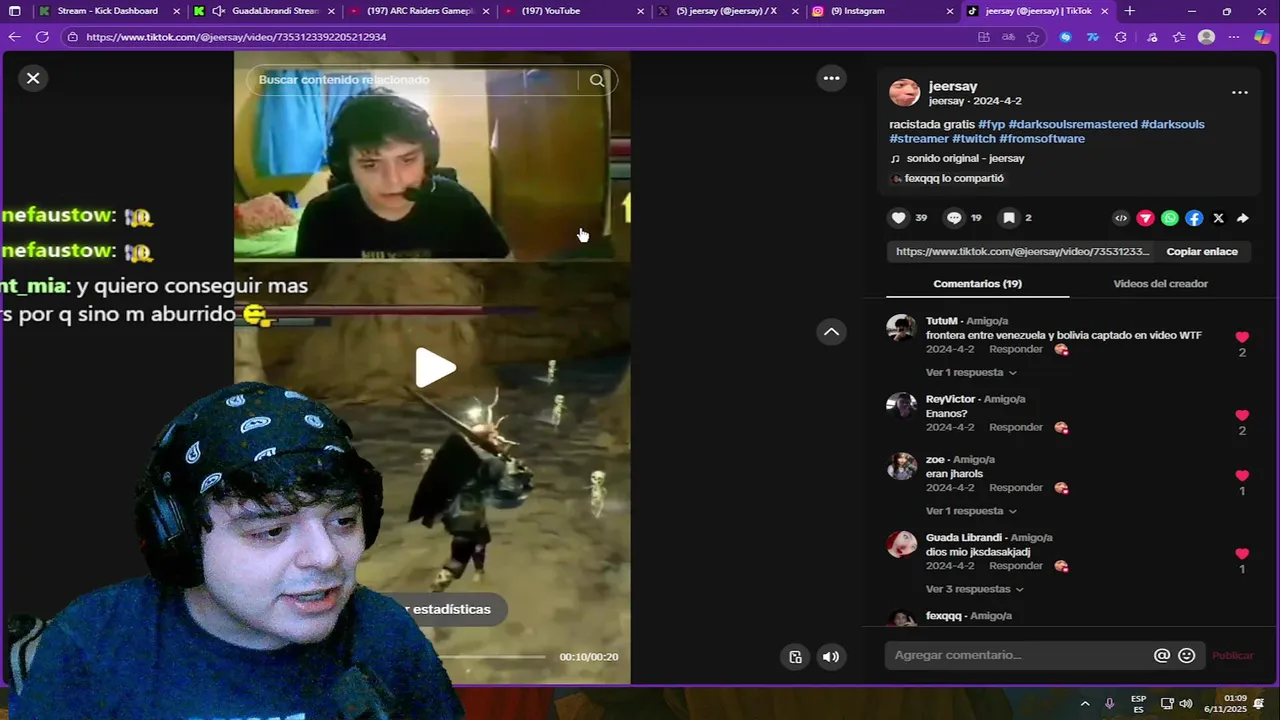Click the 'Agregar comentario...' input field
The width and height of the screenshot is (1280, 720).
pyautogui.click(x=1020, y=656)
